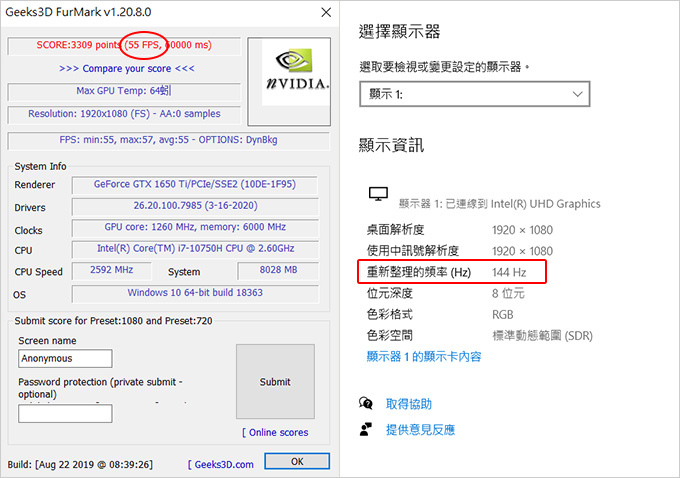Image resolution: width=680 pixels, height=478 pixels.
Task: Open the 提供意見反應 feedback link
Action: (420, 430)
